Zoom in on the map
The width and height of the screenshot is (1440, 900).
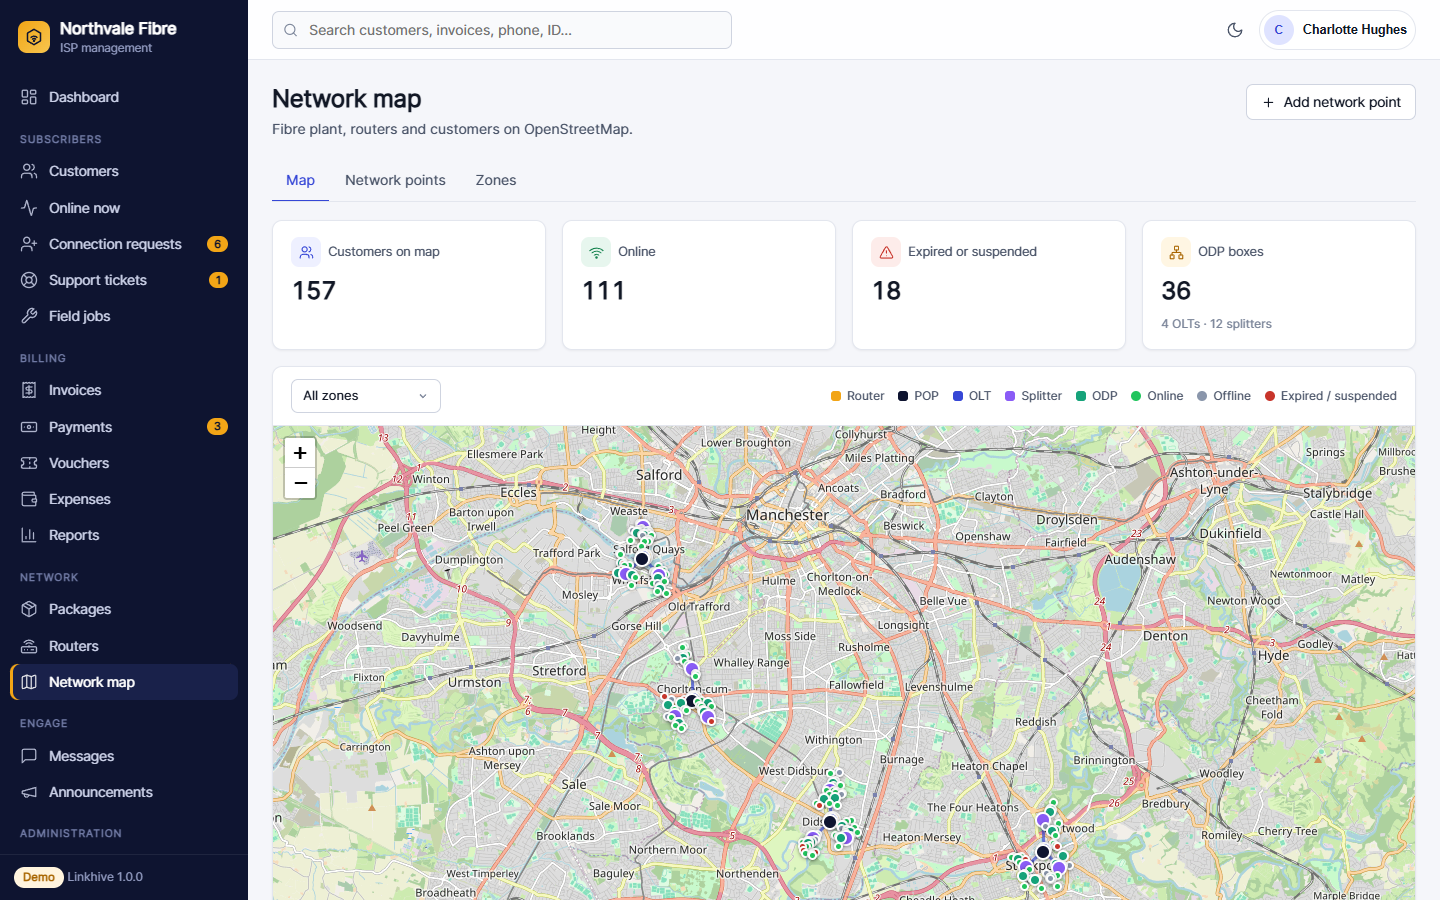coord(300,453)
